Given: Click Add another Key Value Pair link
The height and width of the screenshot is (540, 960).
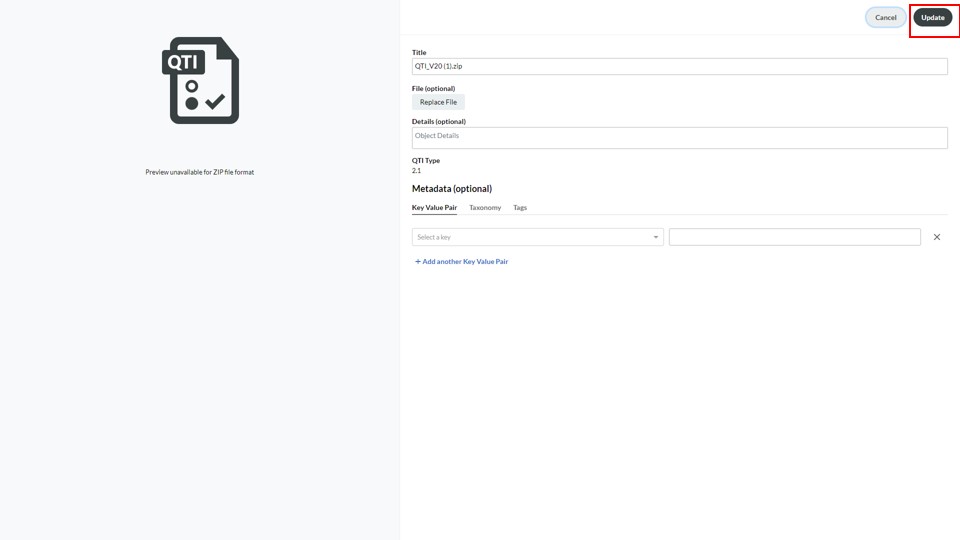Looking at the screenshot, I should [x=462, y=261].
